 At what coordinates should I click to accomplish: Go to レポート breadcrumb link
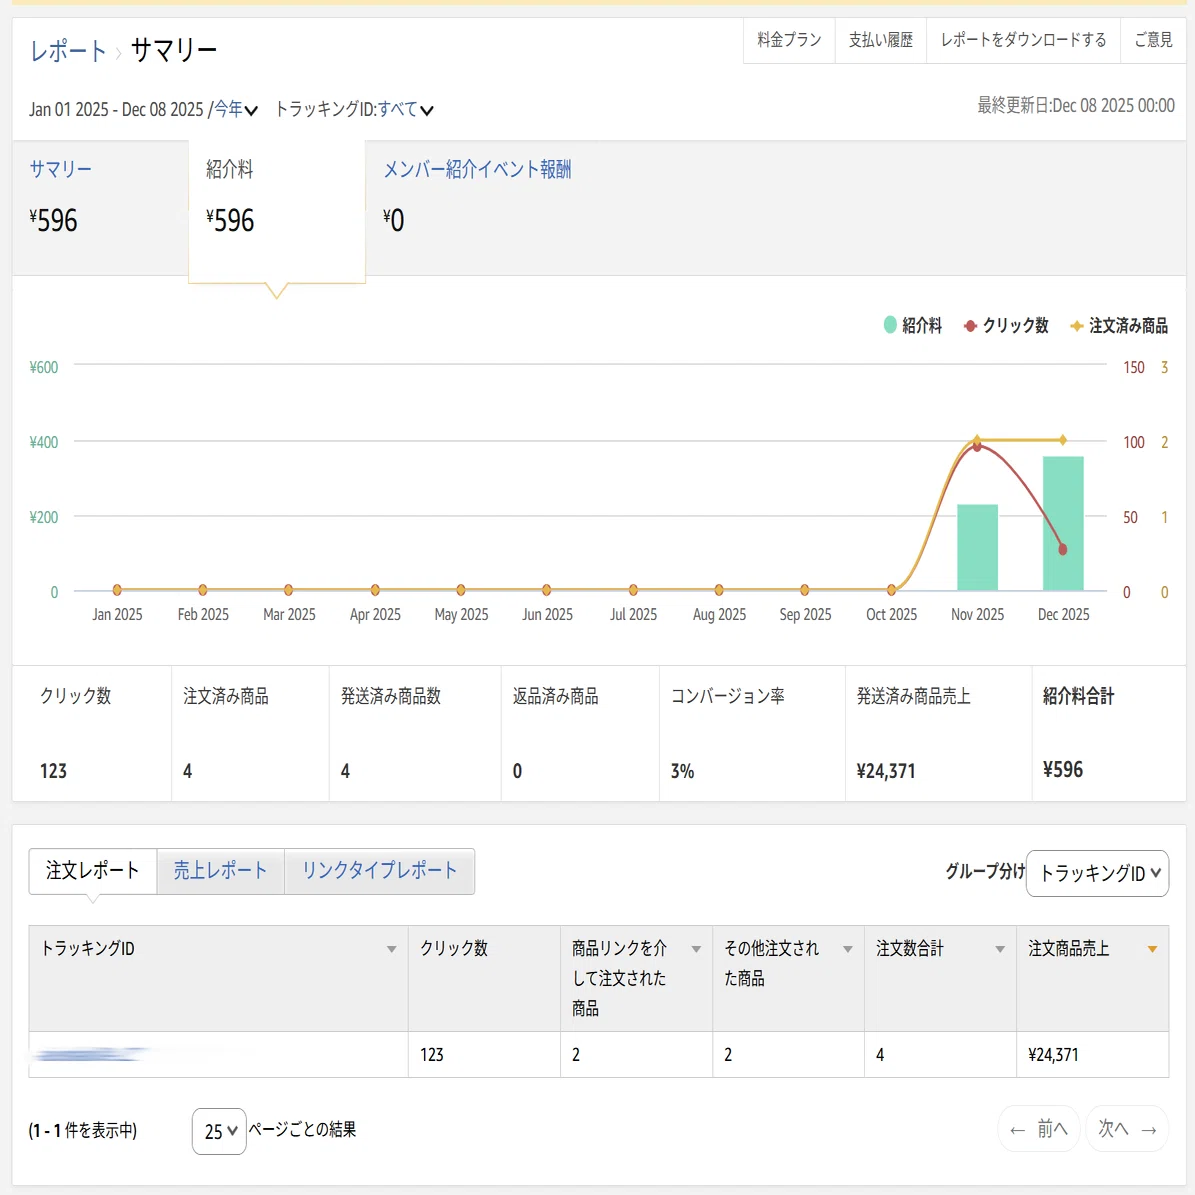tap(68, 51)
